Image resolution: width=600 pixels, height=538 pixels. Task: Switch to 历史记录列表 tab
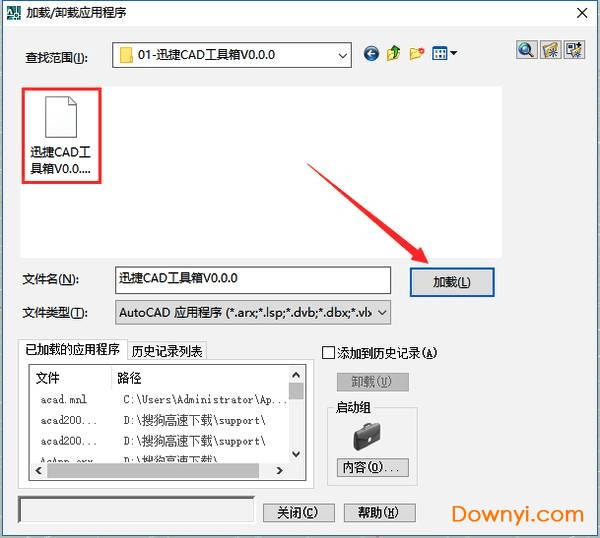[167, 351]
